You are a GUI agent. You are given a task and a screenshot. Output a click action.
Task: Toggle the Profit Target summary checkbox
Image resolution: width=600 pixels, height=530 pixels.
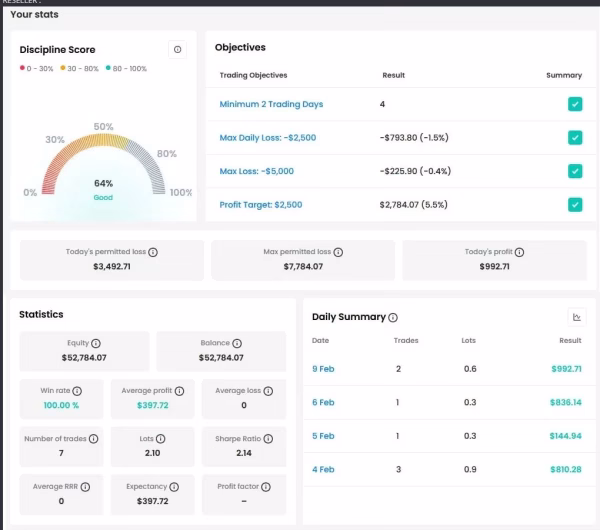[x=575, y=205]
